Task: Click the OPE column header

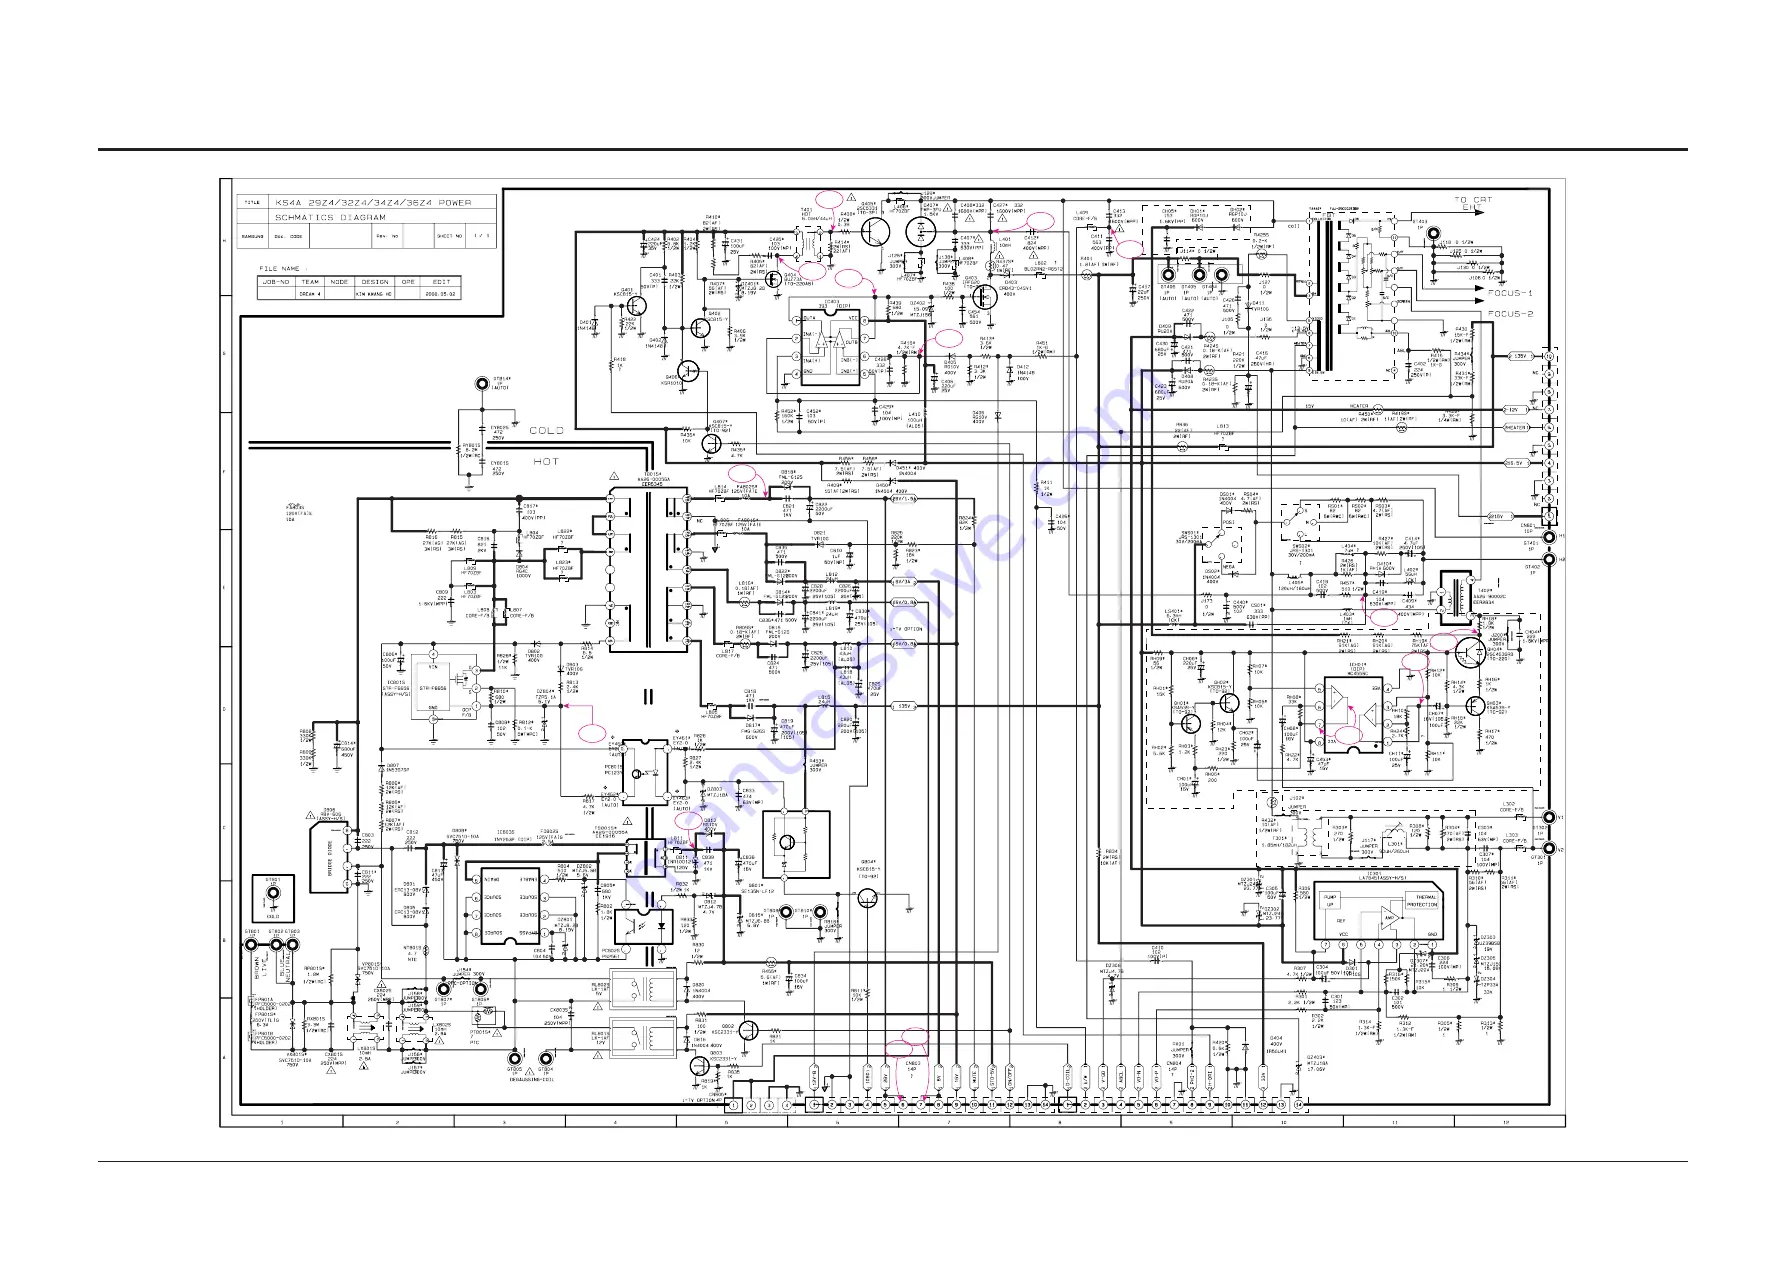Action: click(x=408, y=282)
